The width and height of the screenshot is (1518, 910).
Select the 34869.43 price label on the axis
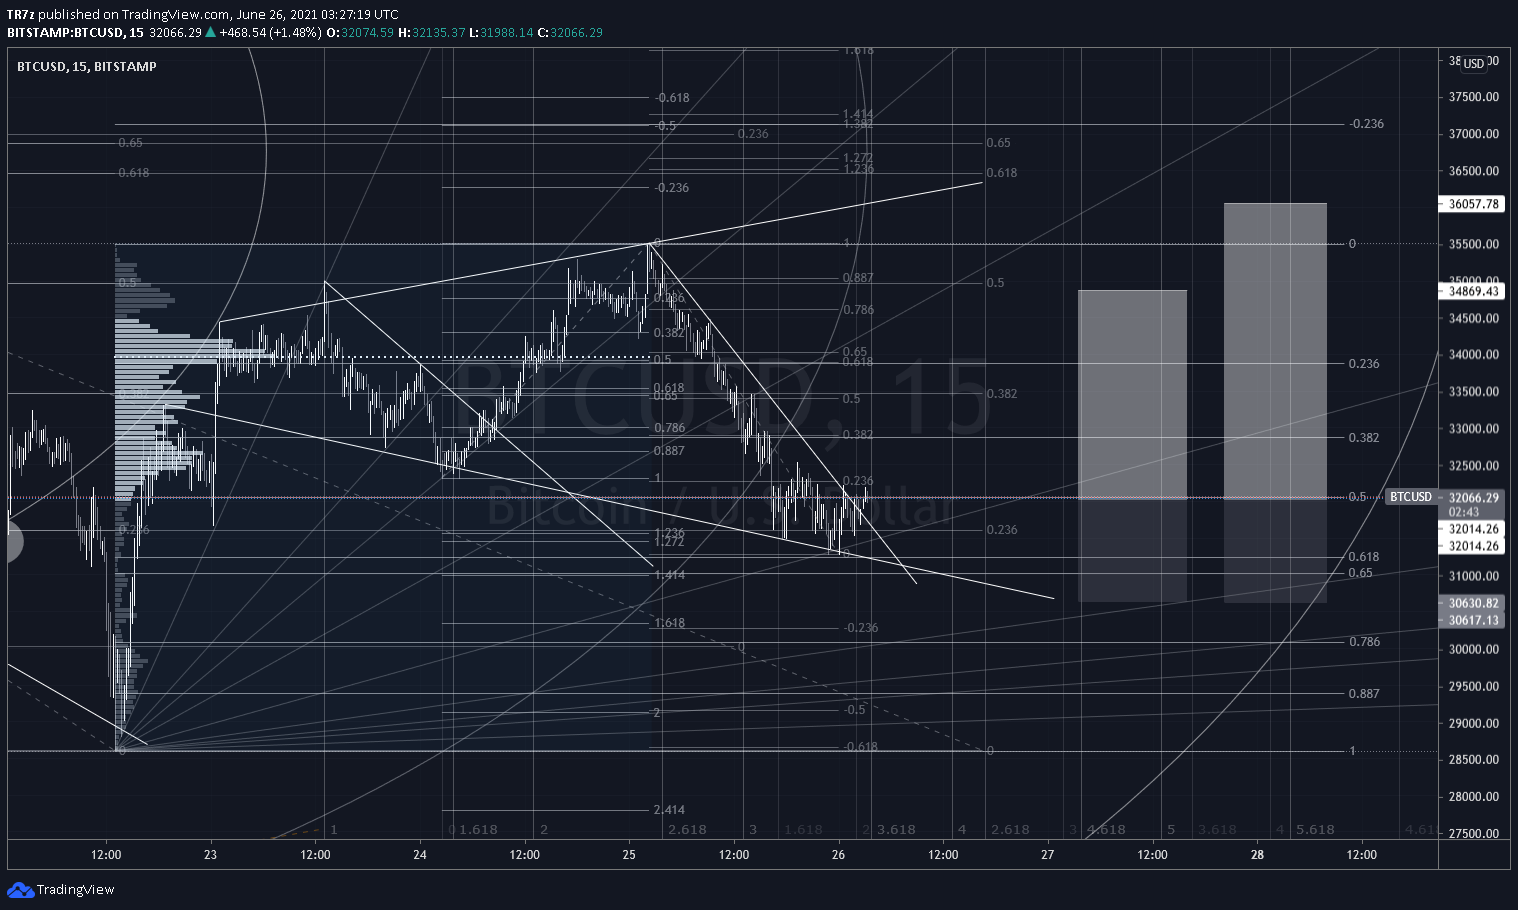[1473, 291]
